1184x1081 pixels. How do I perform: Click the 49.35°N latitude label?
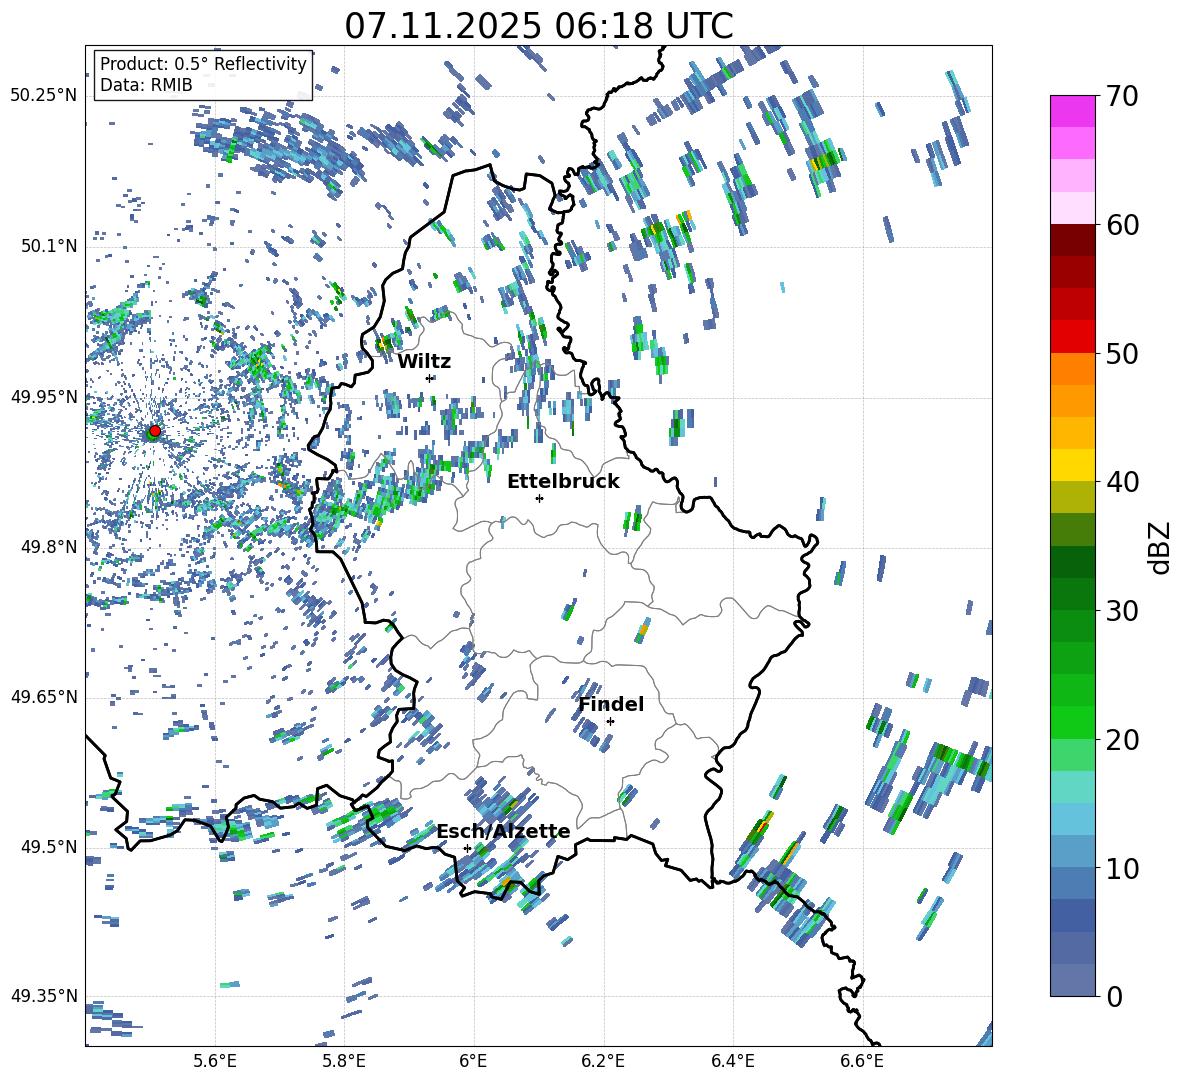click(44, 996)
